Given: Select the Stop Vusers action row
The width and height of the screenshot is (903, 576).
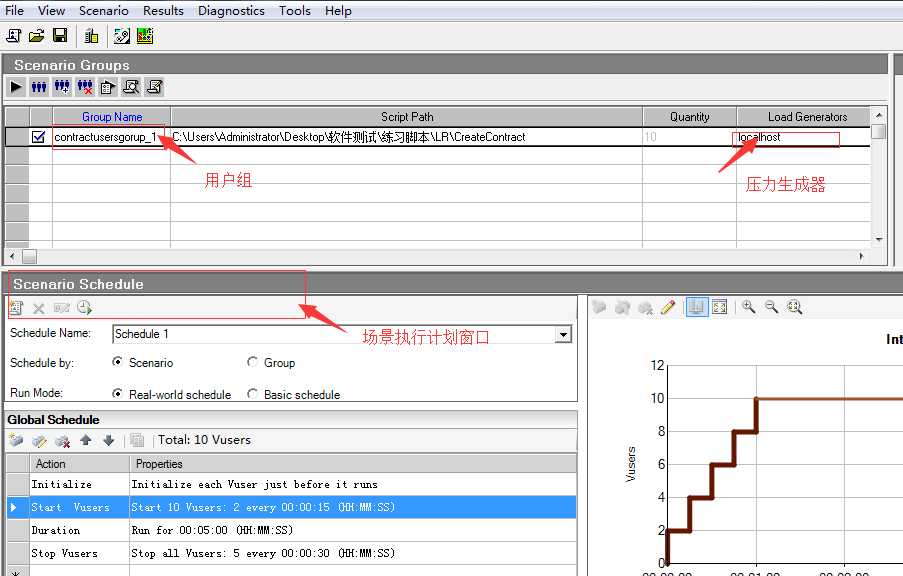Looking at the screenshot, I should (291, 553).
